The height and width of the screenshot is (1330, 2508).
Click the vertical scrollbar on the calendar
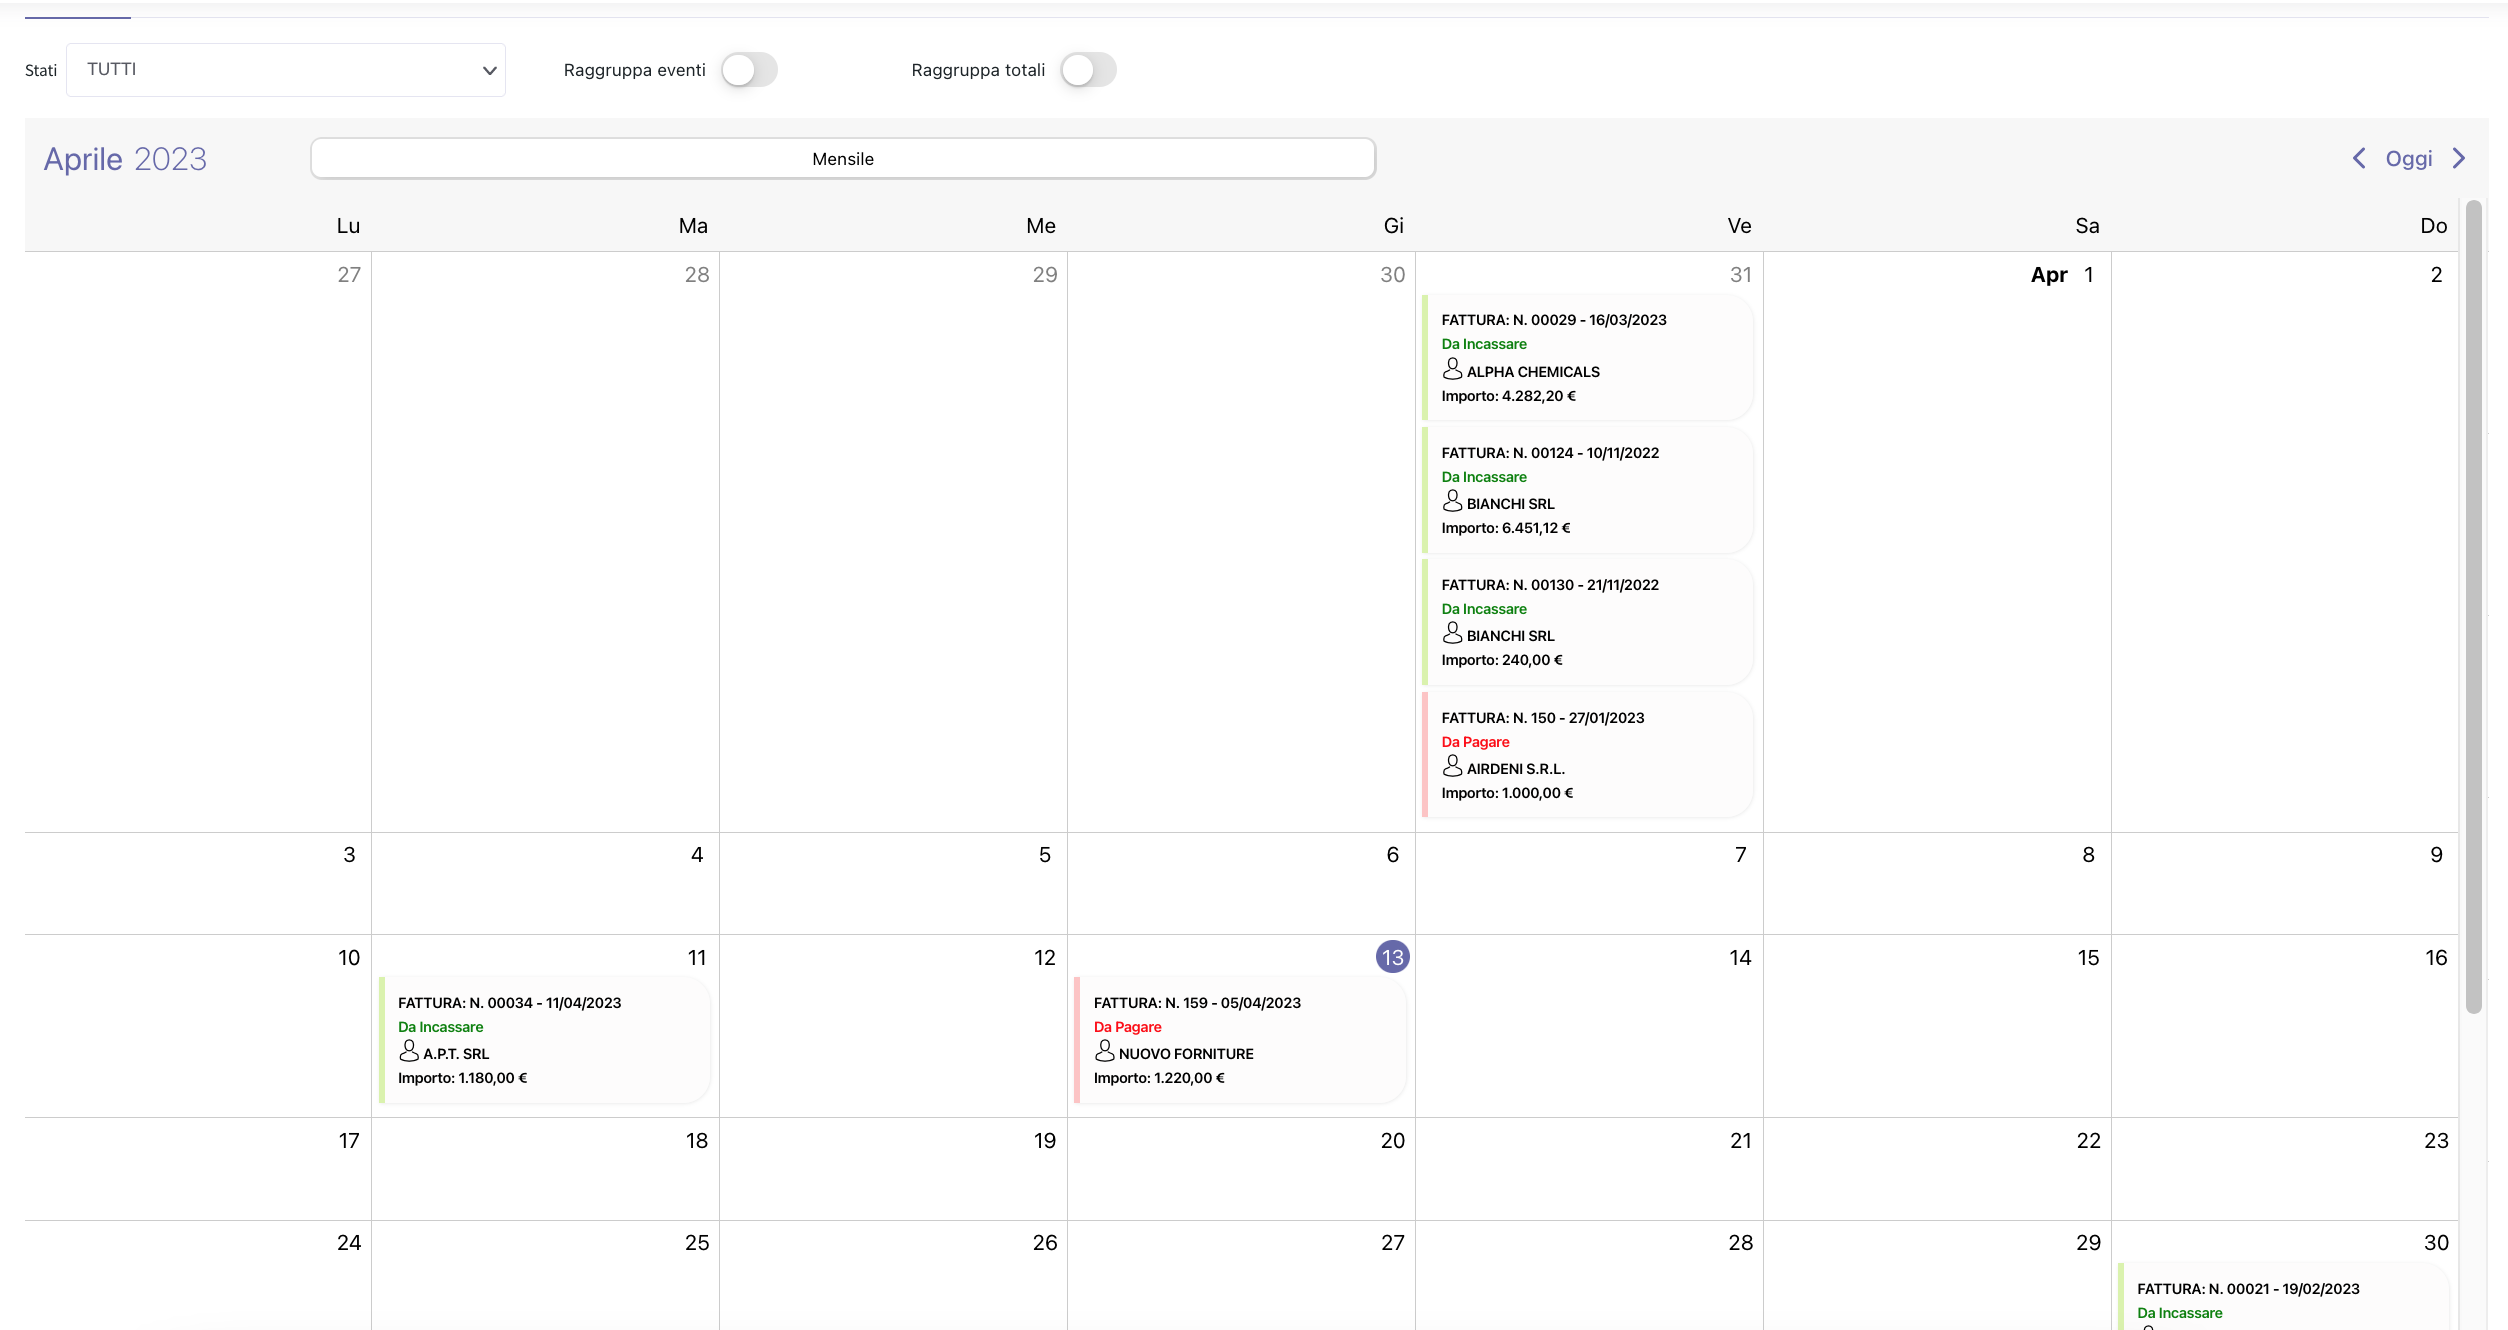click(2474, 607)
